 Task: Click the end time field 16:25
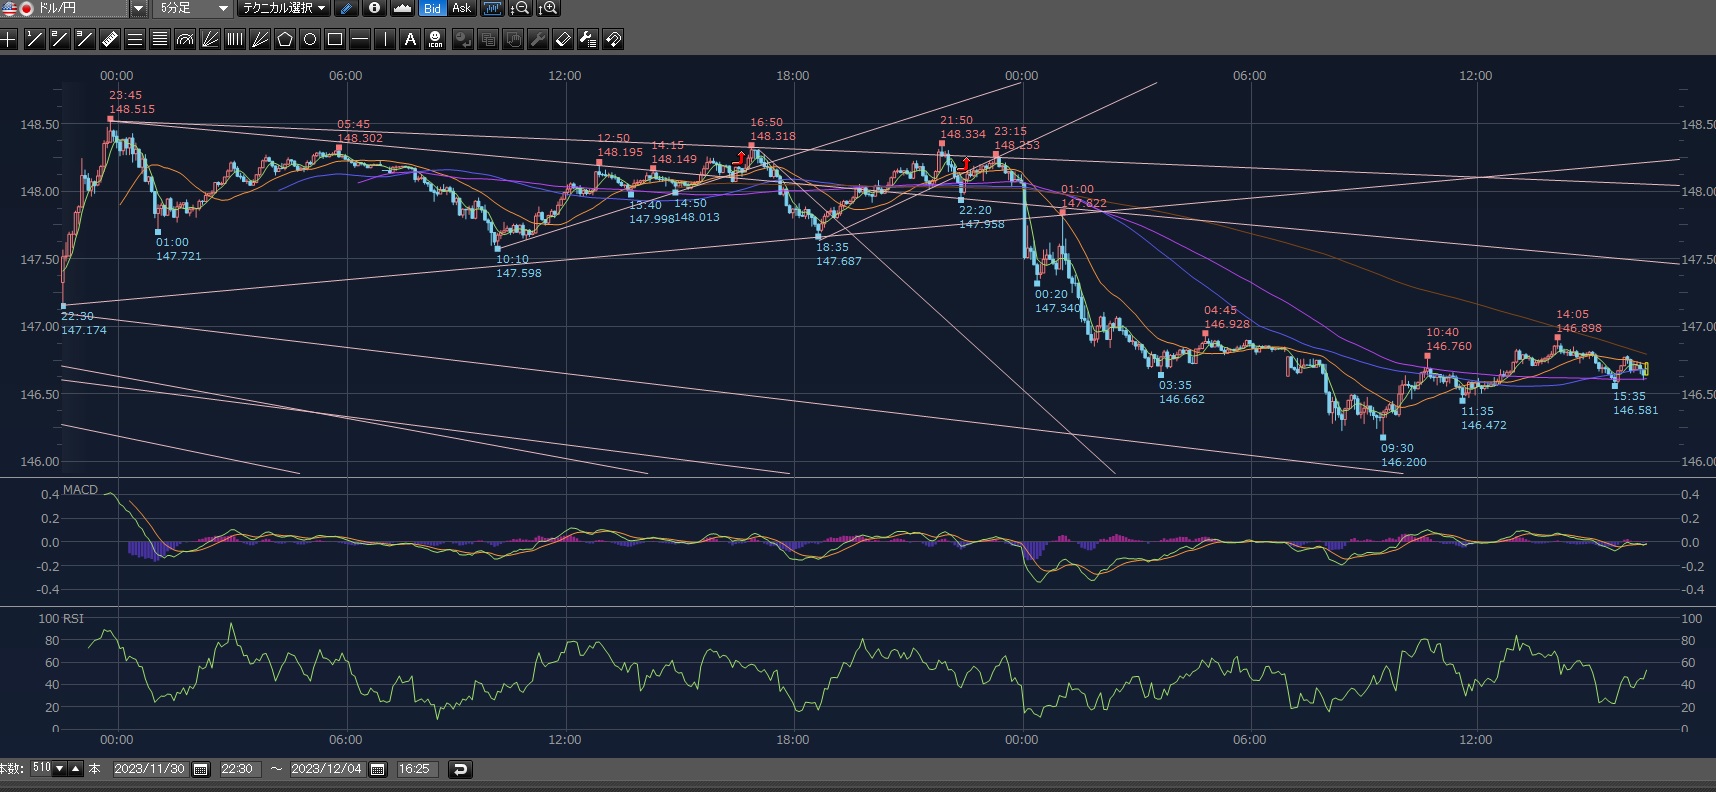(x=414, y=769)
